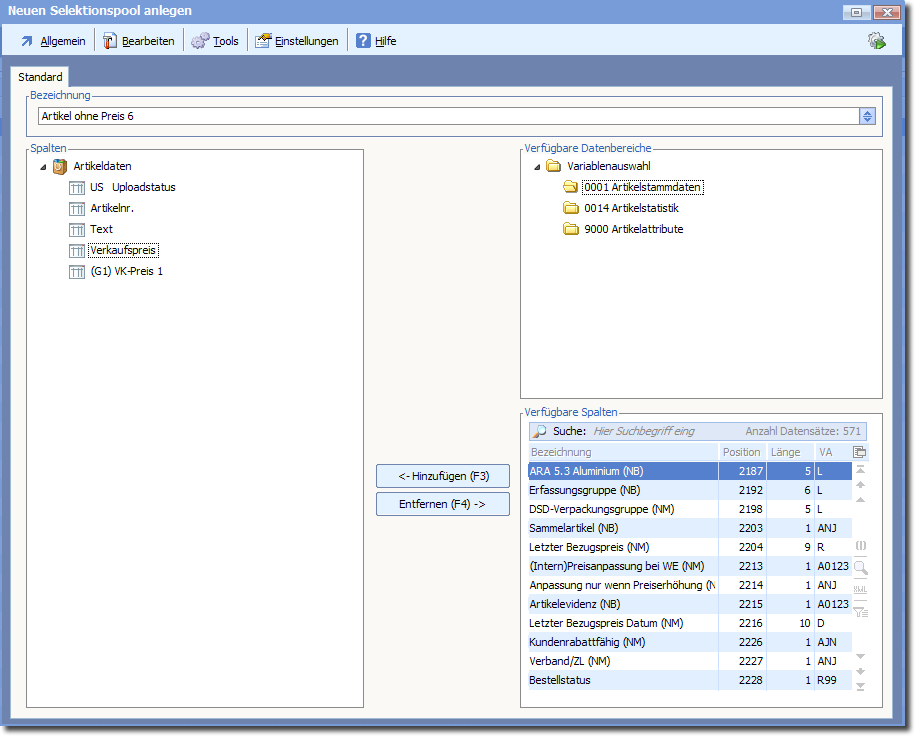
Task: Click the folder icon for 0014 Artikelstatistik
Action: (571, 208)
